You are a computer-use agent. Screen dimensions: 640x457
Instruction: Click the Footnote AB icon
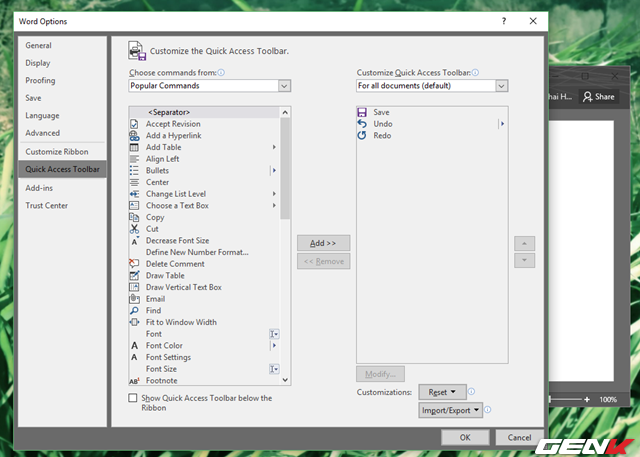click(134, 381)
